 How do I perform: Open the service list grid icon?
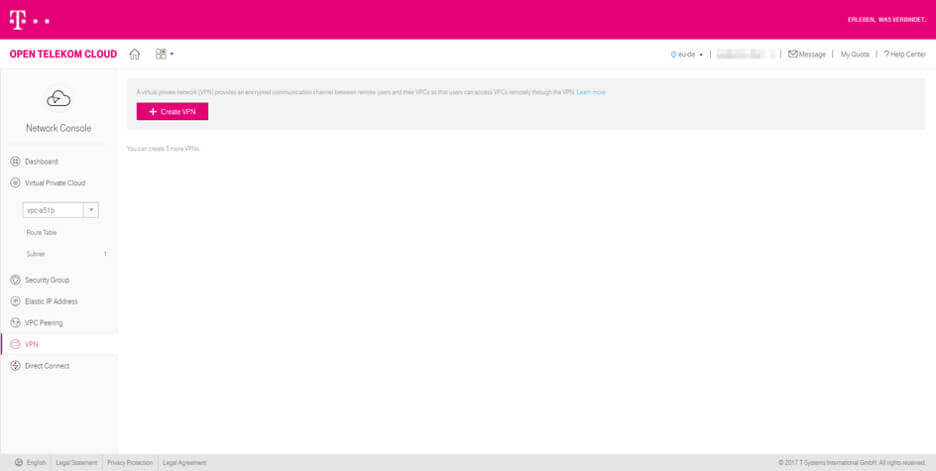[x=161, y=54]
